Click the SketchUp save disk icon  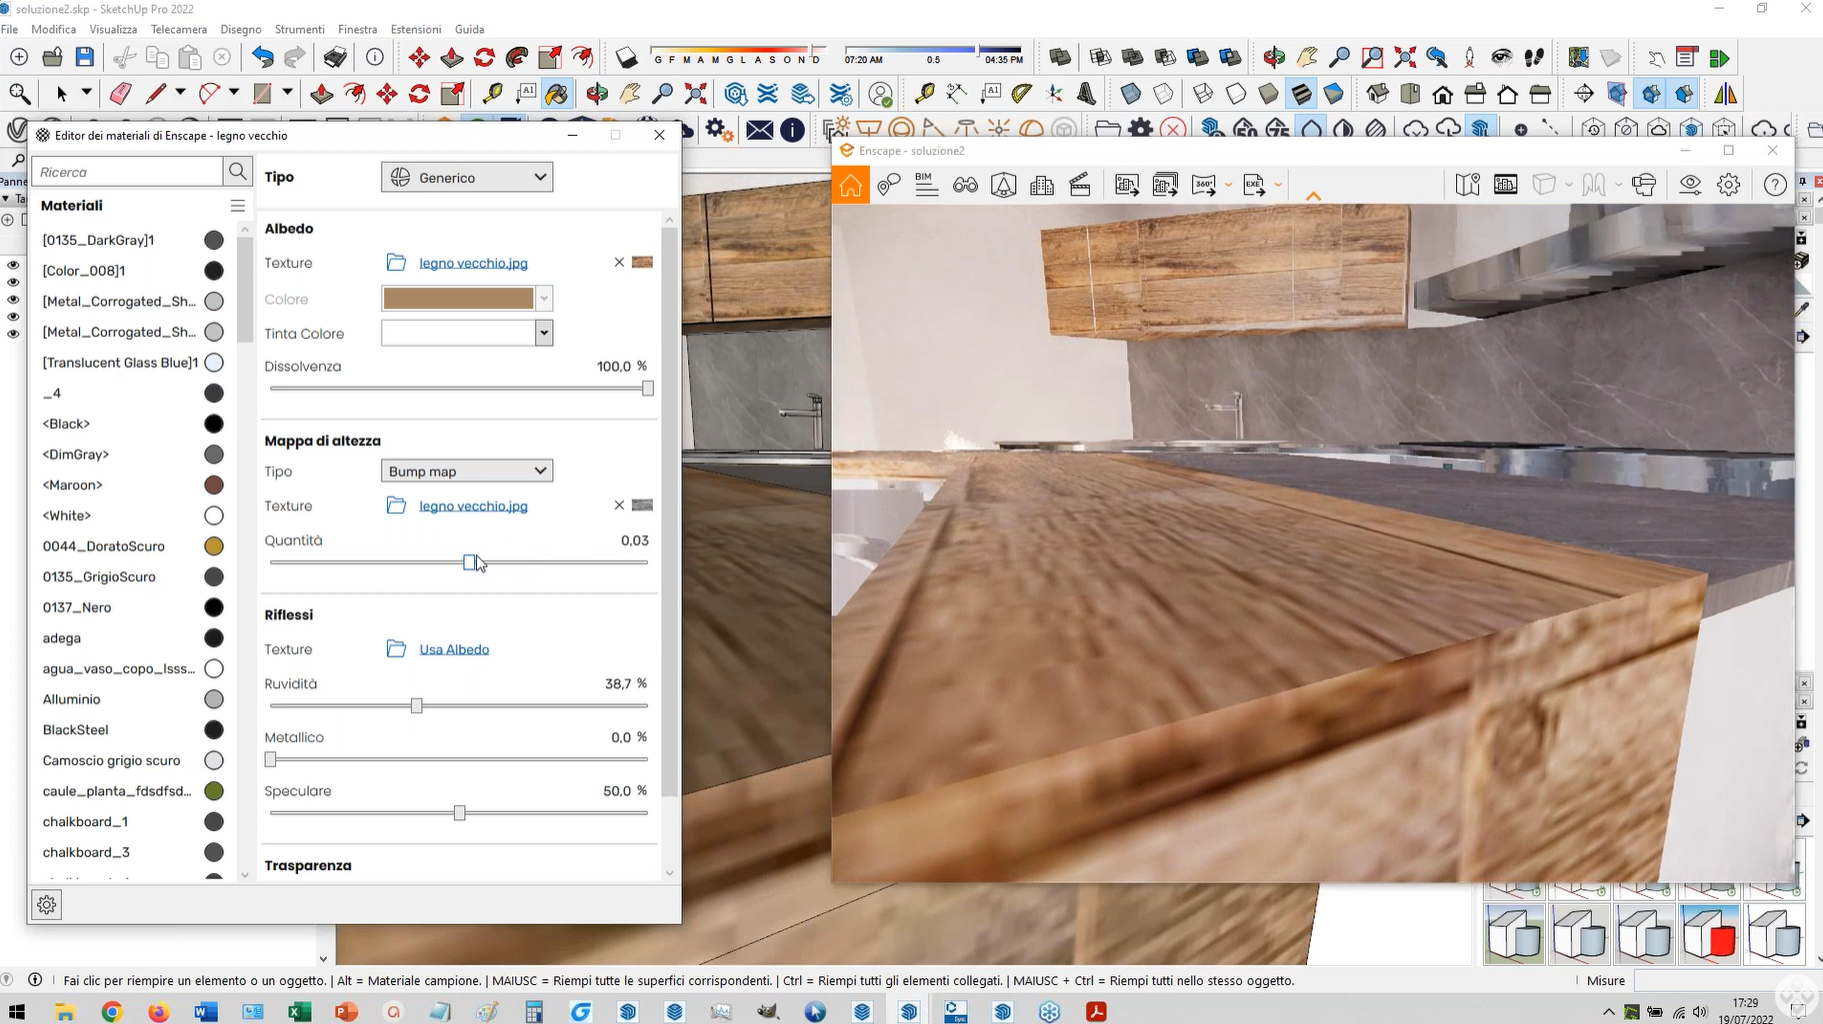coord(85,57)
